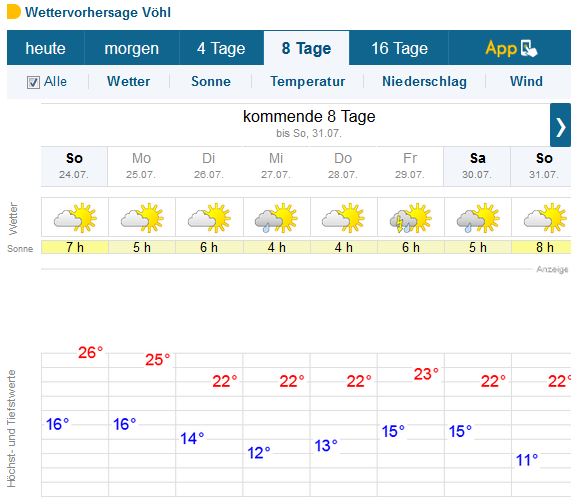The image size is (584, 504).
Task: Open the heute tab
Action: click(x=45, y=48)
